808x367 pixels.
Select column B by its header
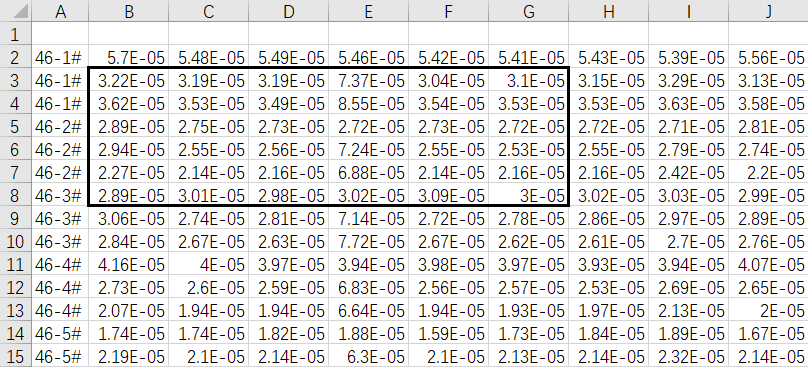pyautogui.click(x=129, y=11)
